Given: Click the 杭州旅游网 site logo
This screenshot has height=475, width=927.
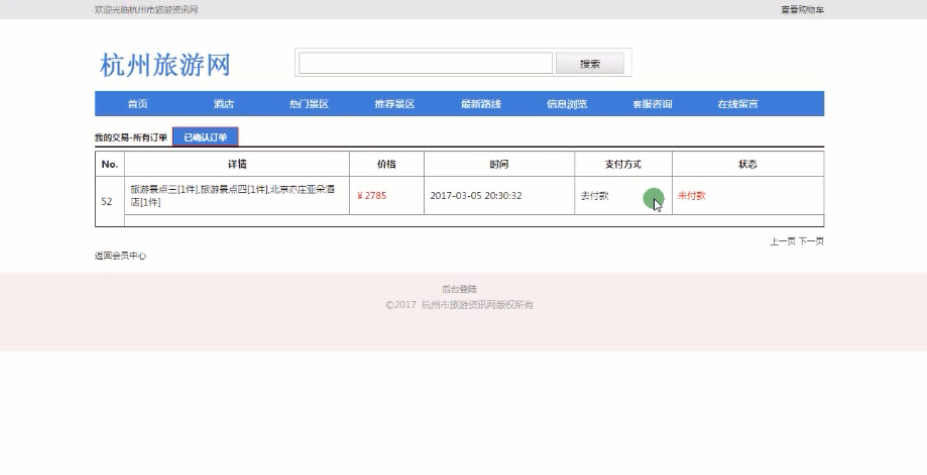Looking at the screenshot, I should [x=165, y=65].
